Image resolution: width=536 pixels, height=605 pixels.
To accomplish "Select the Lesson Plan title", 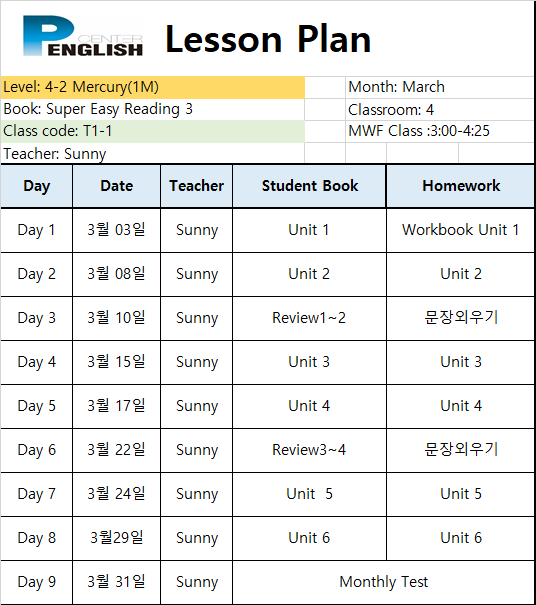I will (268, 39).
